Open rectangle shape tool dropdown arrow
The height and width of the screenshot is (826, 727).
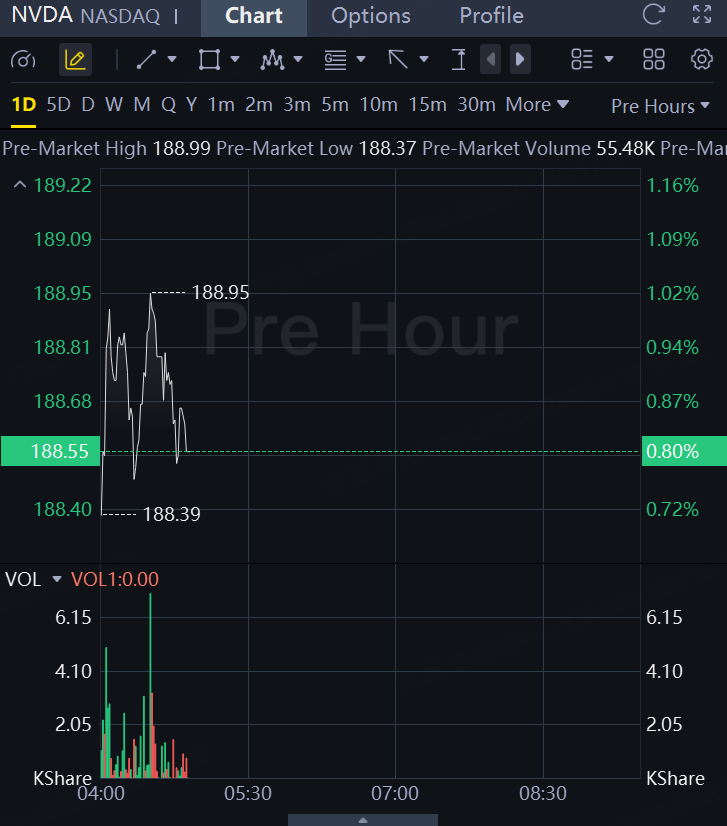click(235, 60)
